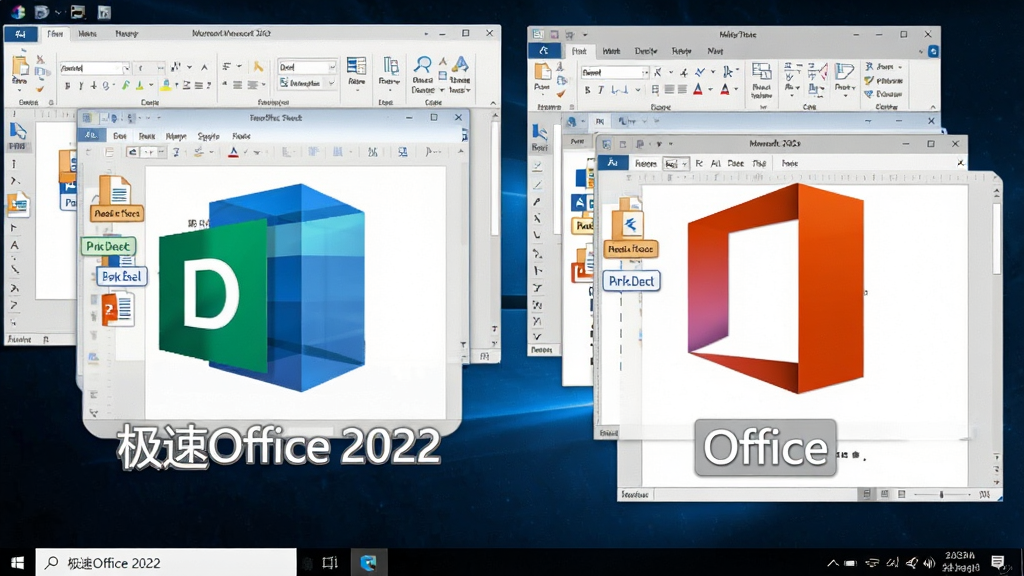Expand the font name dropdown in back-left window
Screen dimensions: 1024x576
click(126, 68)
